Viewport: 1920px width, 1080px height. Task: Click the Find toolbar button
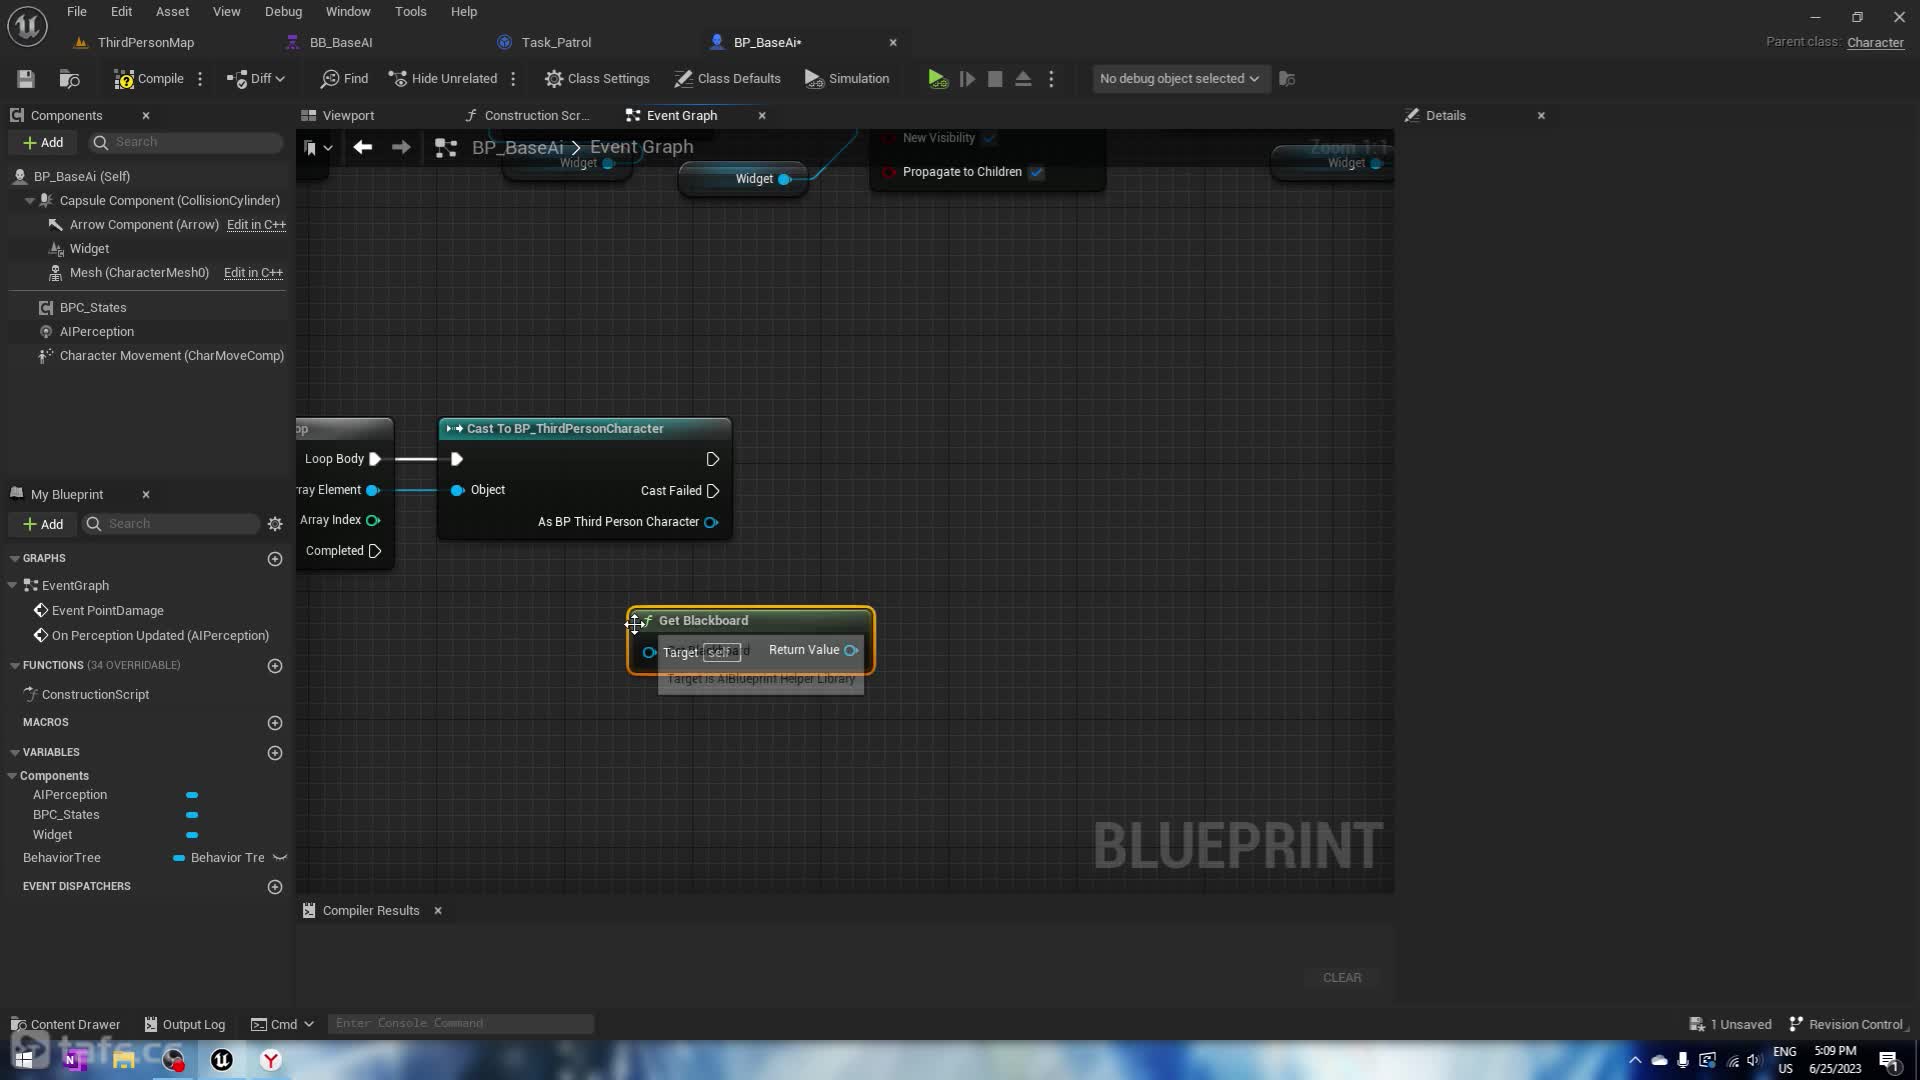click(x=344, y=79)
